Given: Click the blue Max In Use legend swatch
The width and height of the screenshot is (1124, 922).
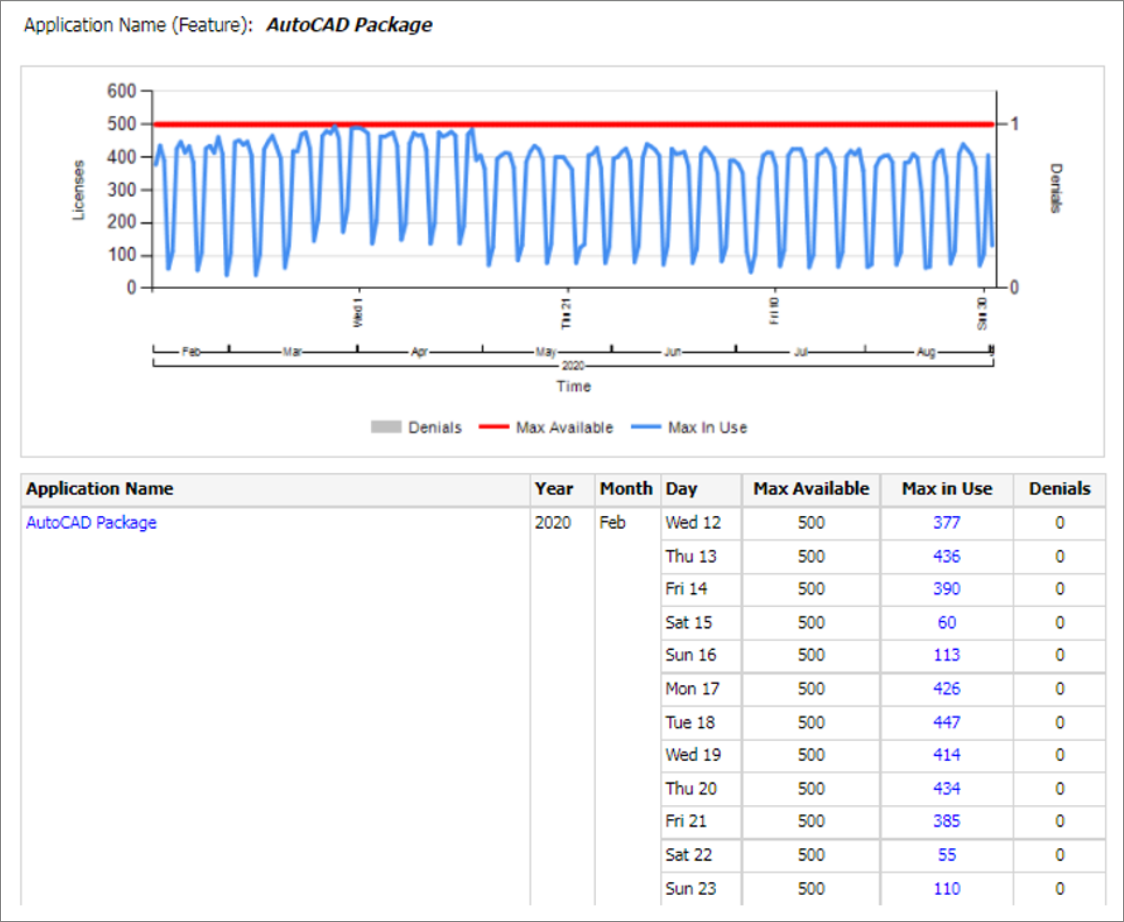Looking at the screenshot, I should 645,427.
